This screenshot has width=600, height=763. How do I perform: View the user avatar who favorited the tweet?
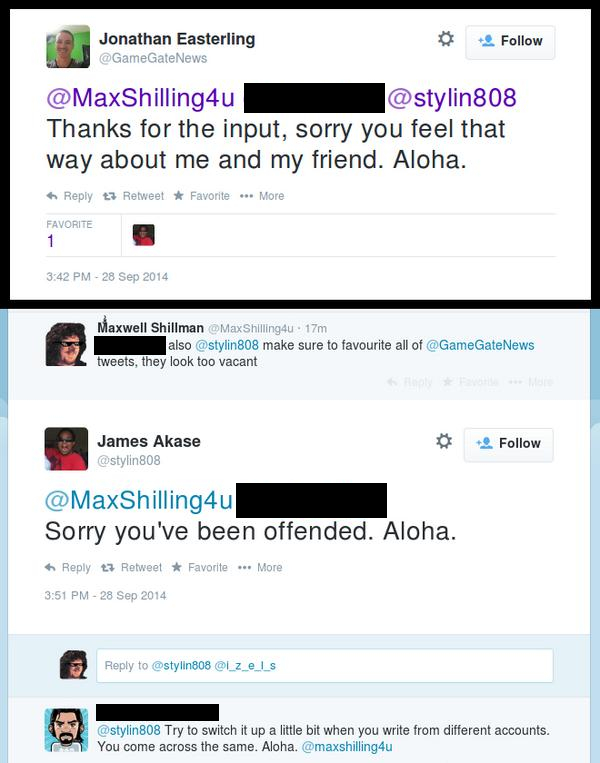143,235
